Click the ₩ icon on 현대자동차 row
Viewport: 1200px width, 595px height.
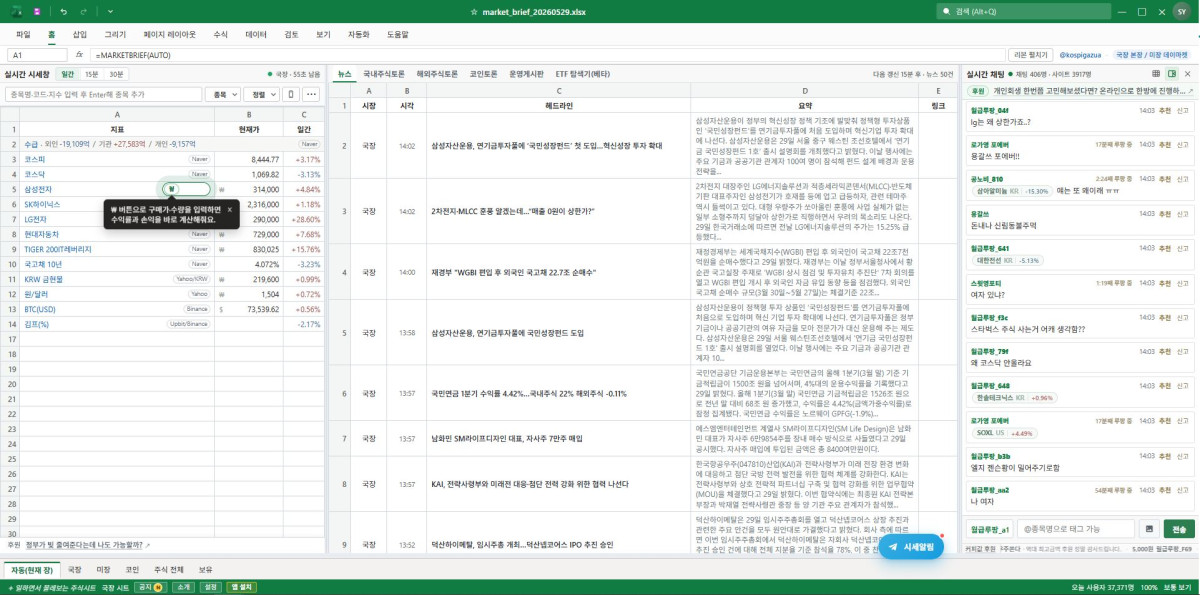(222, 233)
